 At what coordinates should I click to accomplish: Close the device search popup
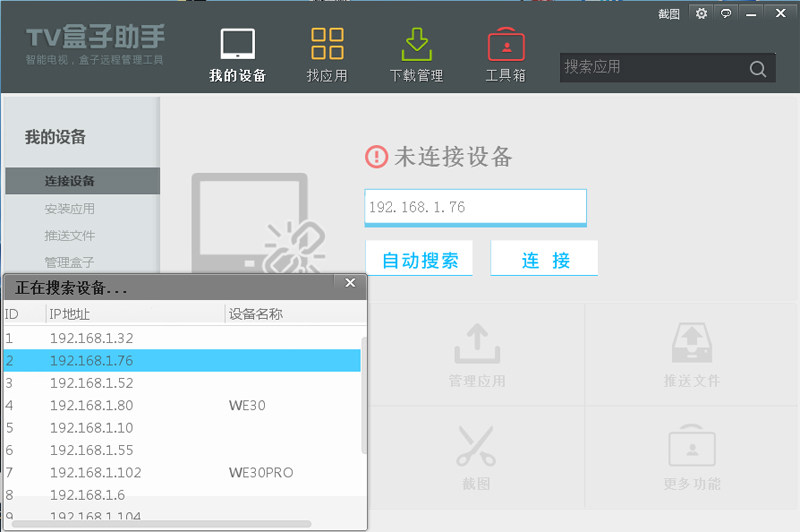[350, 283]
